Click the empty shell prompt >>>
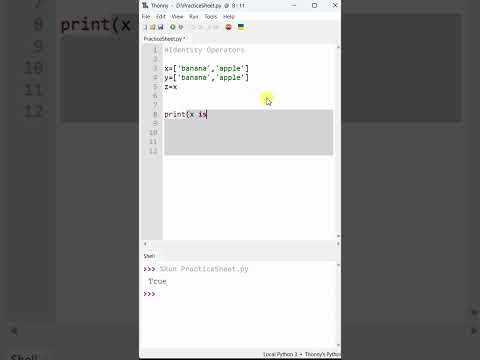This screenshot has width=480, height=360. (149, 294)
